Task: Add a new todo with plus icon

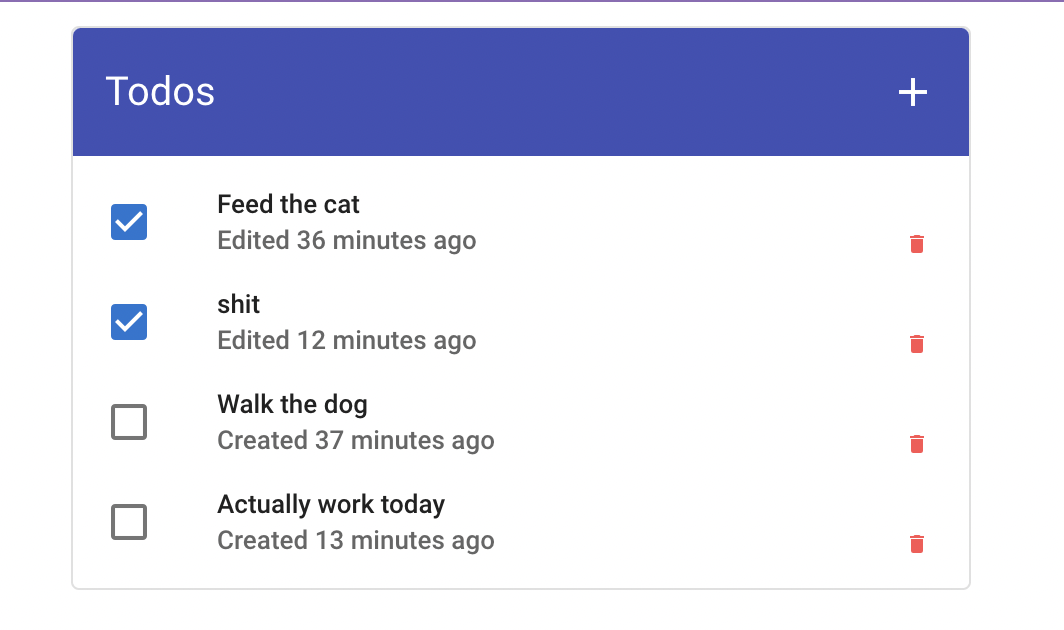Action: (913, 92)
